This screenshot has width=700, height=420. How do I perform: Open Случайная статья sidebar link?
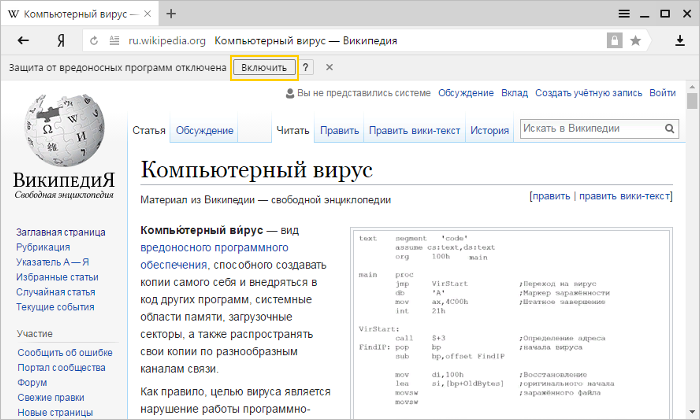tap(56, 292)
